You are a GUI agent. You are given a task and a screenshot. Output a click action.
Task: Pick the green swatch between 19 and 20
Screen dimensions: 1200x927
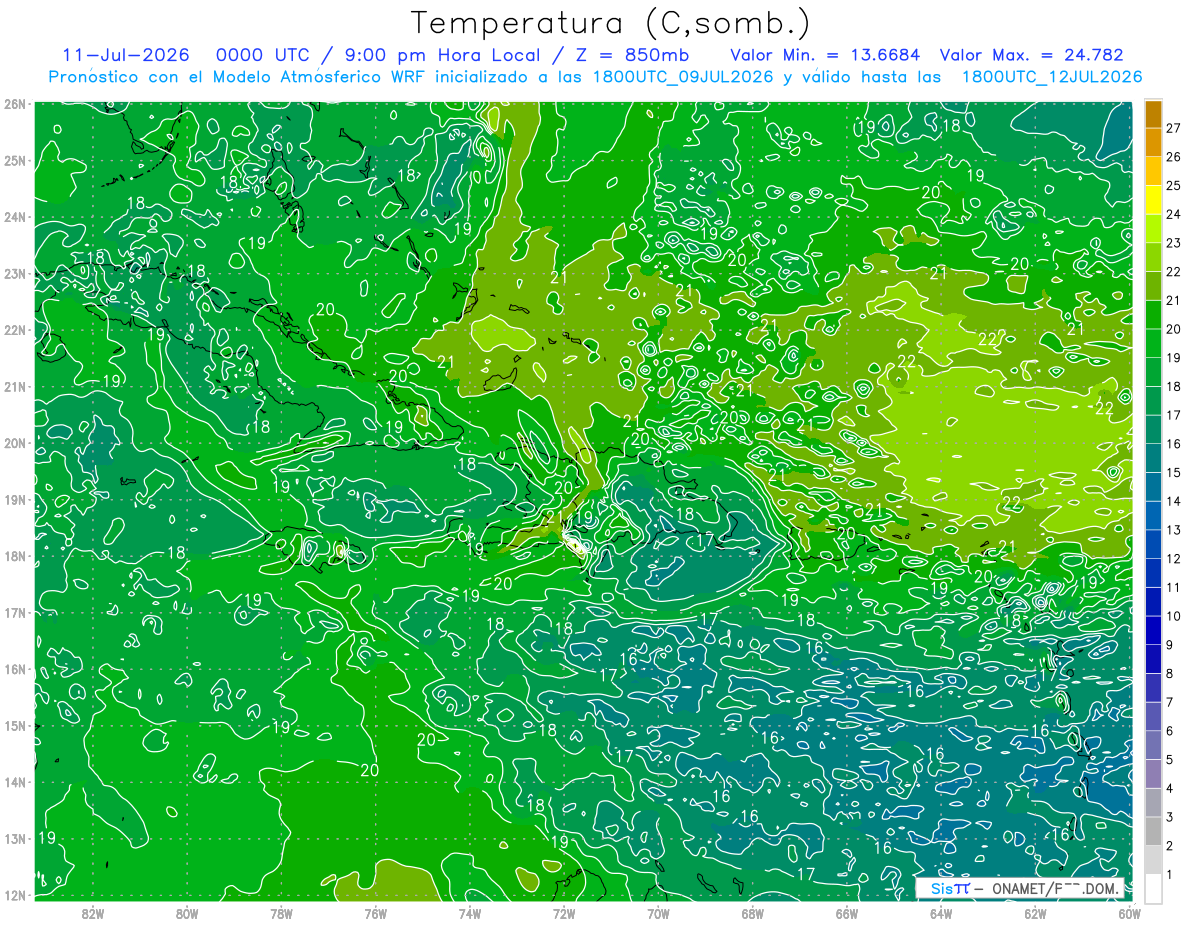click(1153, 343)
